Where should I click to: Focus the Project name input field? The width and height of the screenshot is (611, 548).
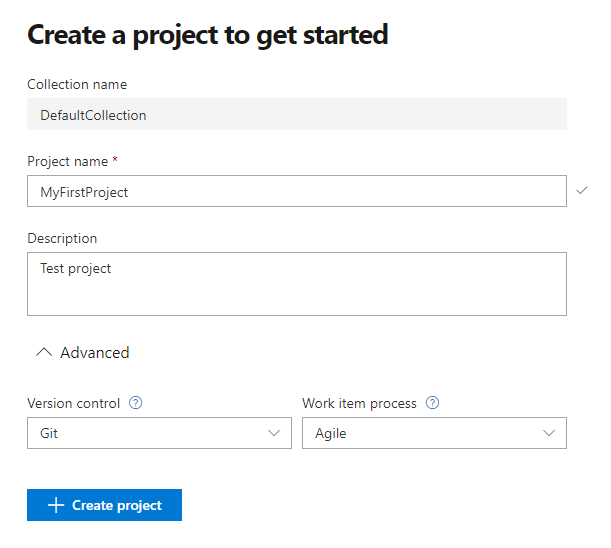pyautogui.click(x=296, y=192)
